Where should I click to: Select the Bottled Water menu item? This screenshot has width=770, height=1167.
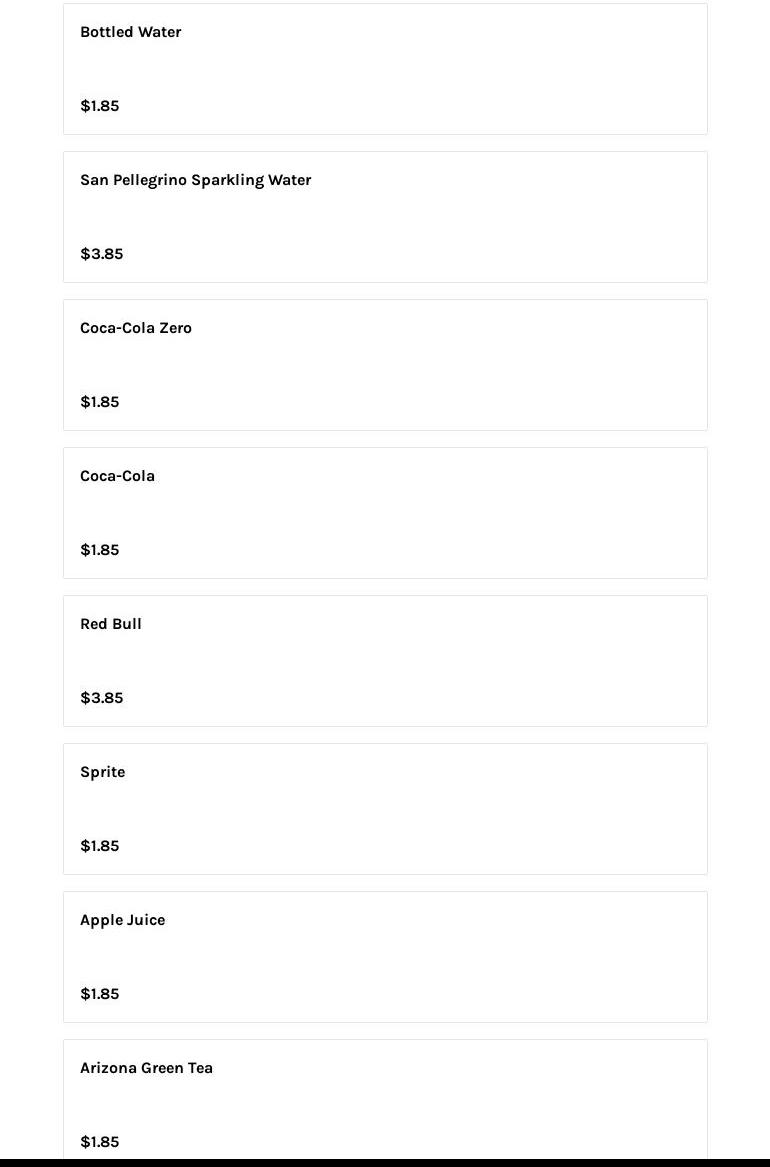(130, 32)
